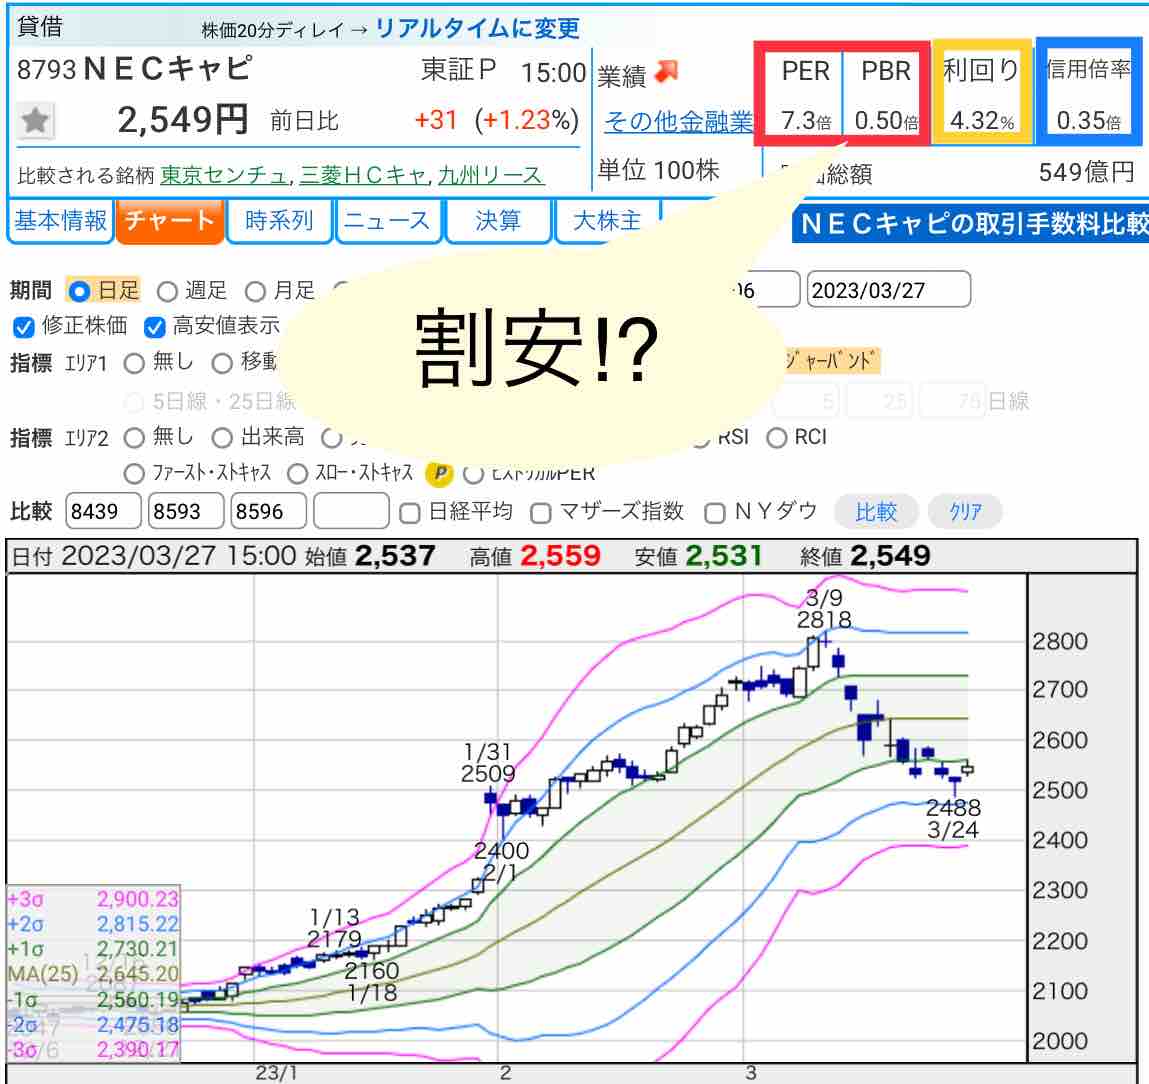Select 週足 weekly period radio
Viewport: 1149px width, 1084px height.
click(167, 291)
